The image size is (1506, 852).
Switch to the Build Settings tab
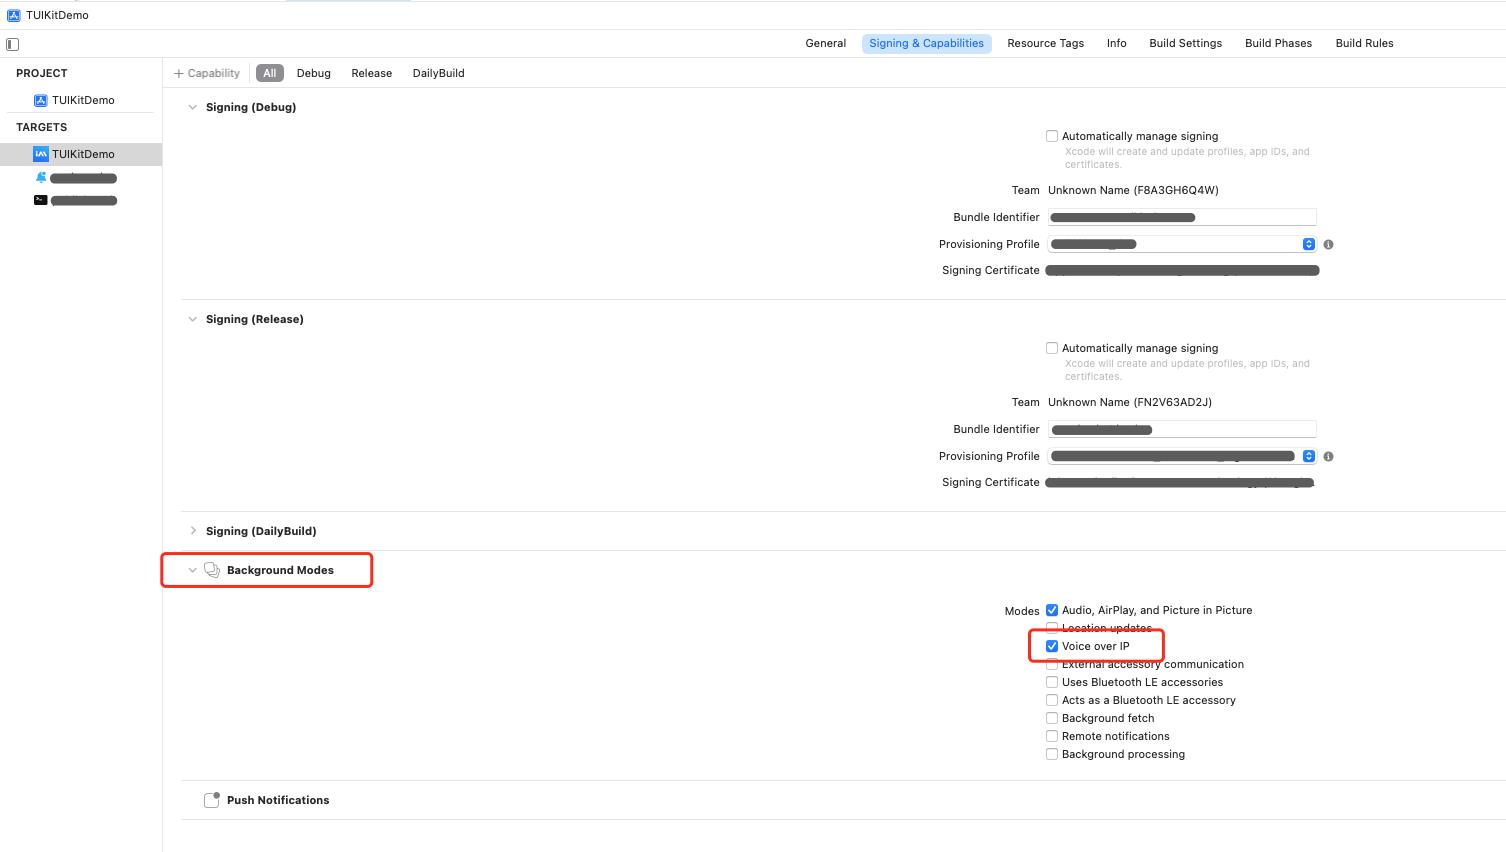[x=1185, y=43]
